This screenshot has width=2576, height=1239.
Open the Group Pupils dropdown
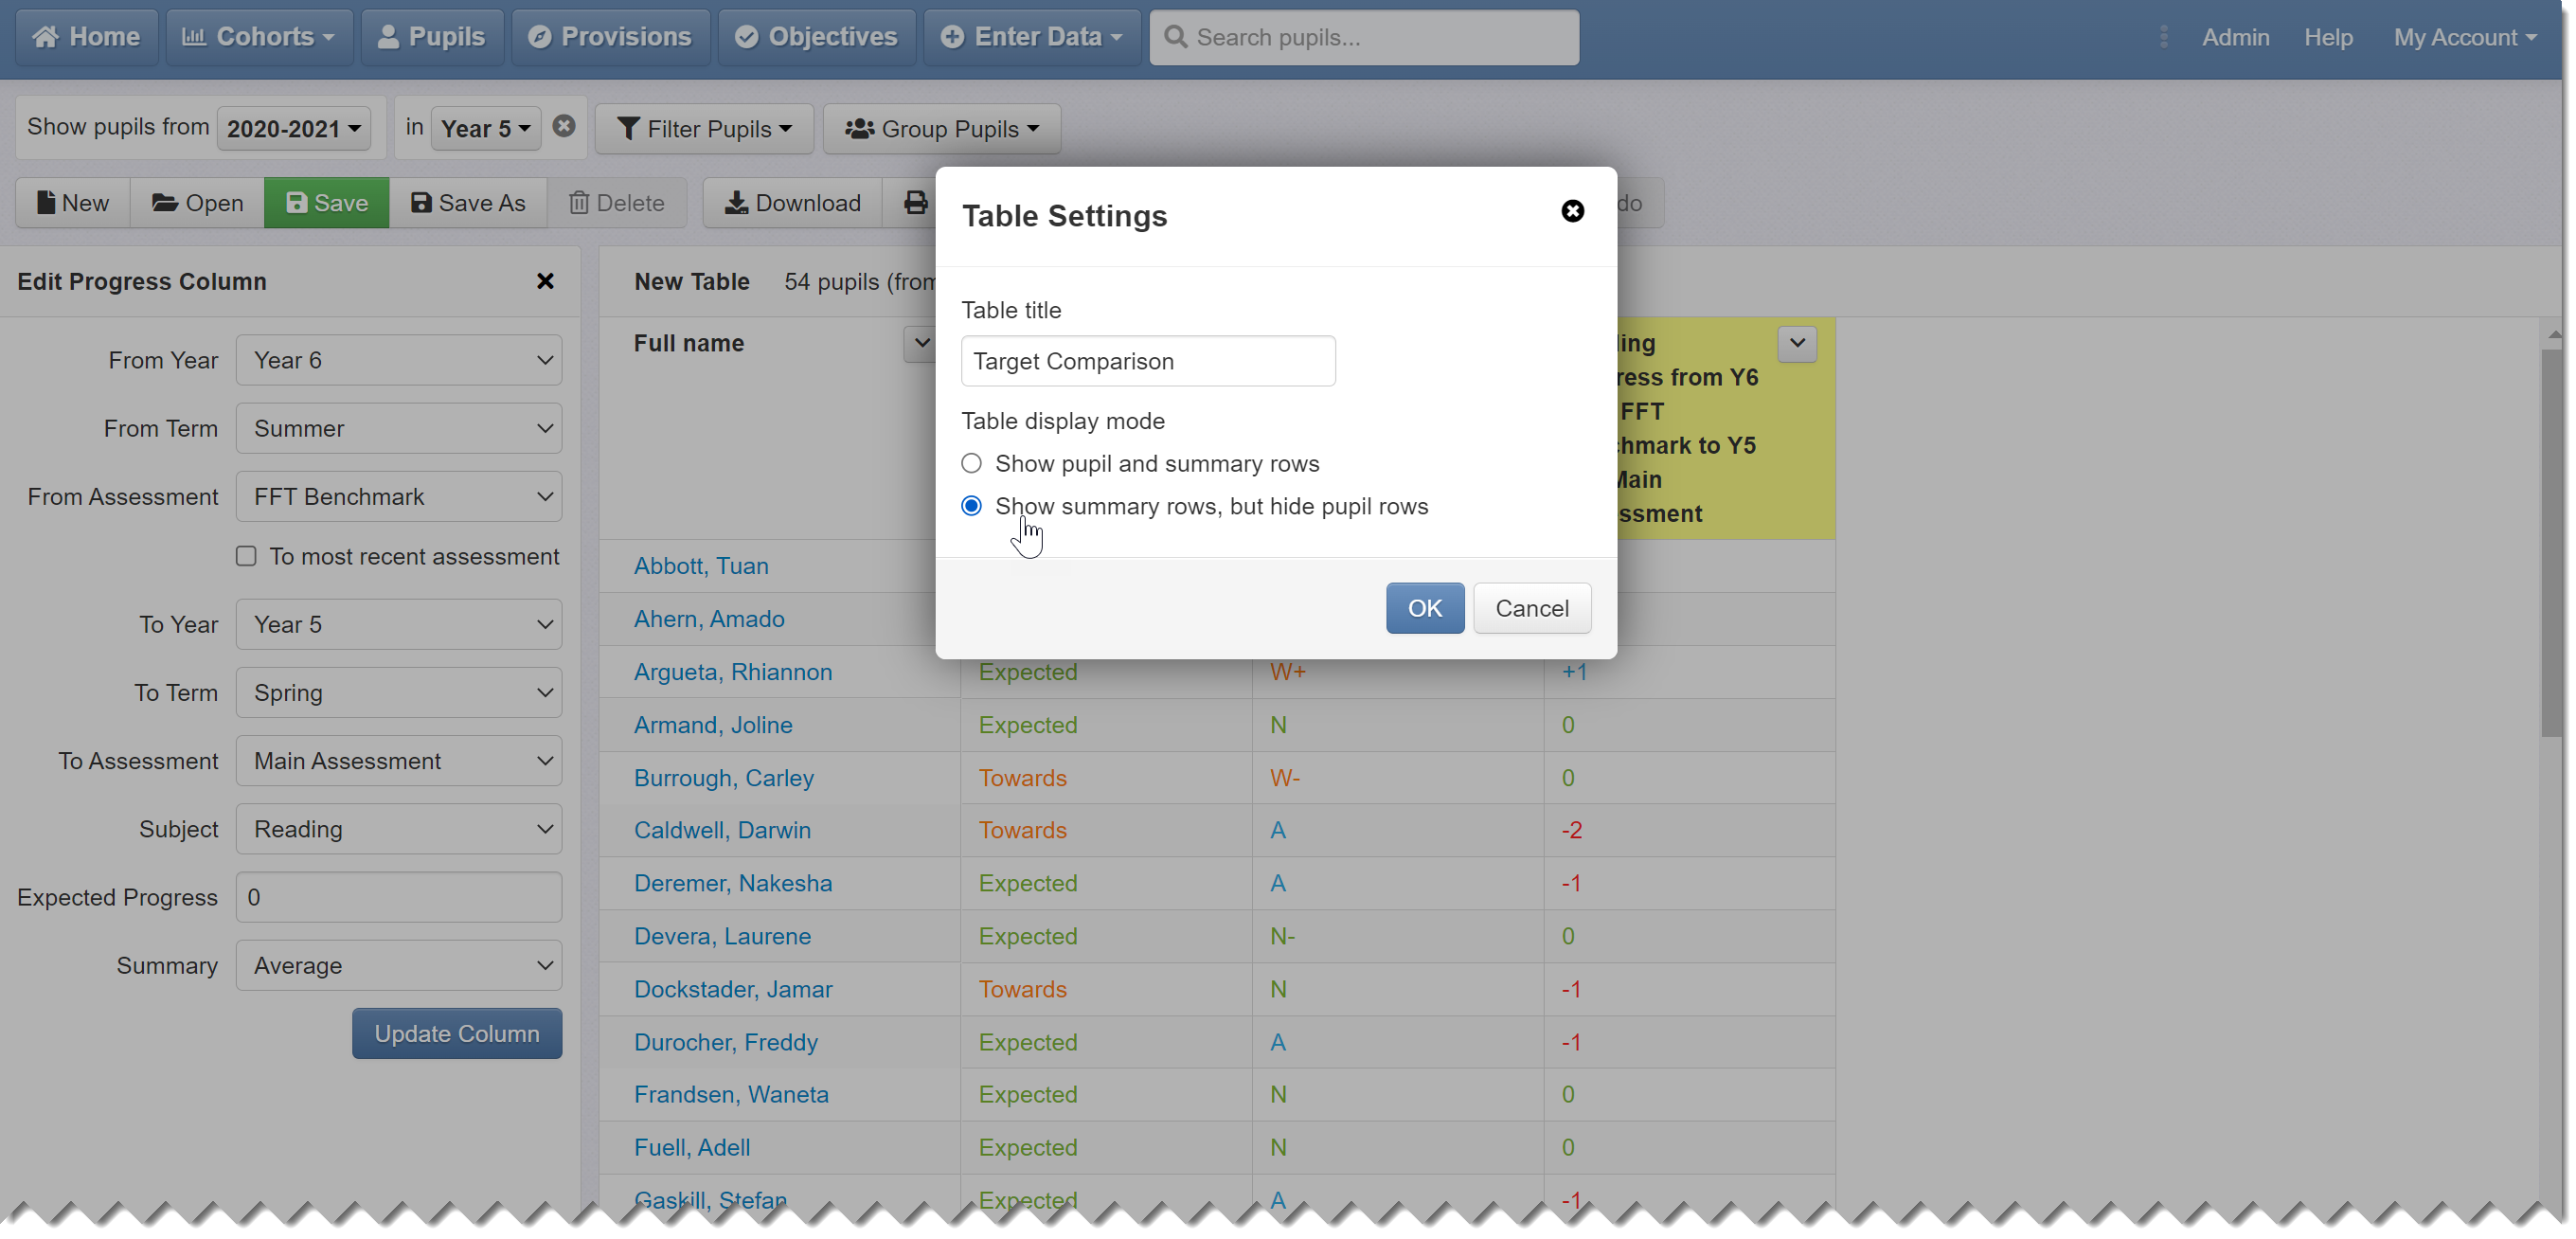pyautogui.click(x=942, y=129)
